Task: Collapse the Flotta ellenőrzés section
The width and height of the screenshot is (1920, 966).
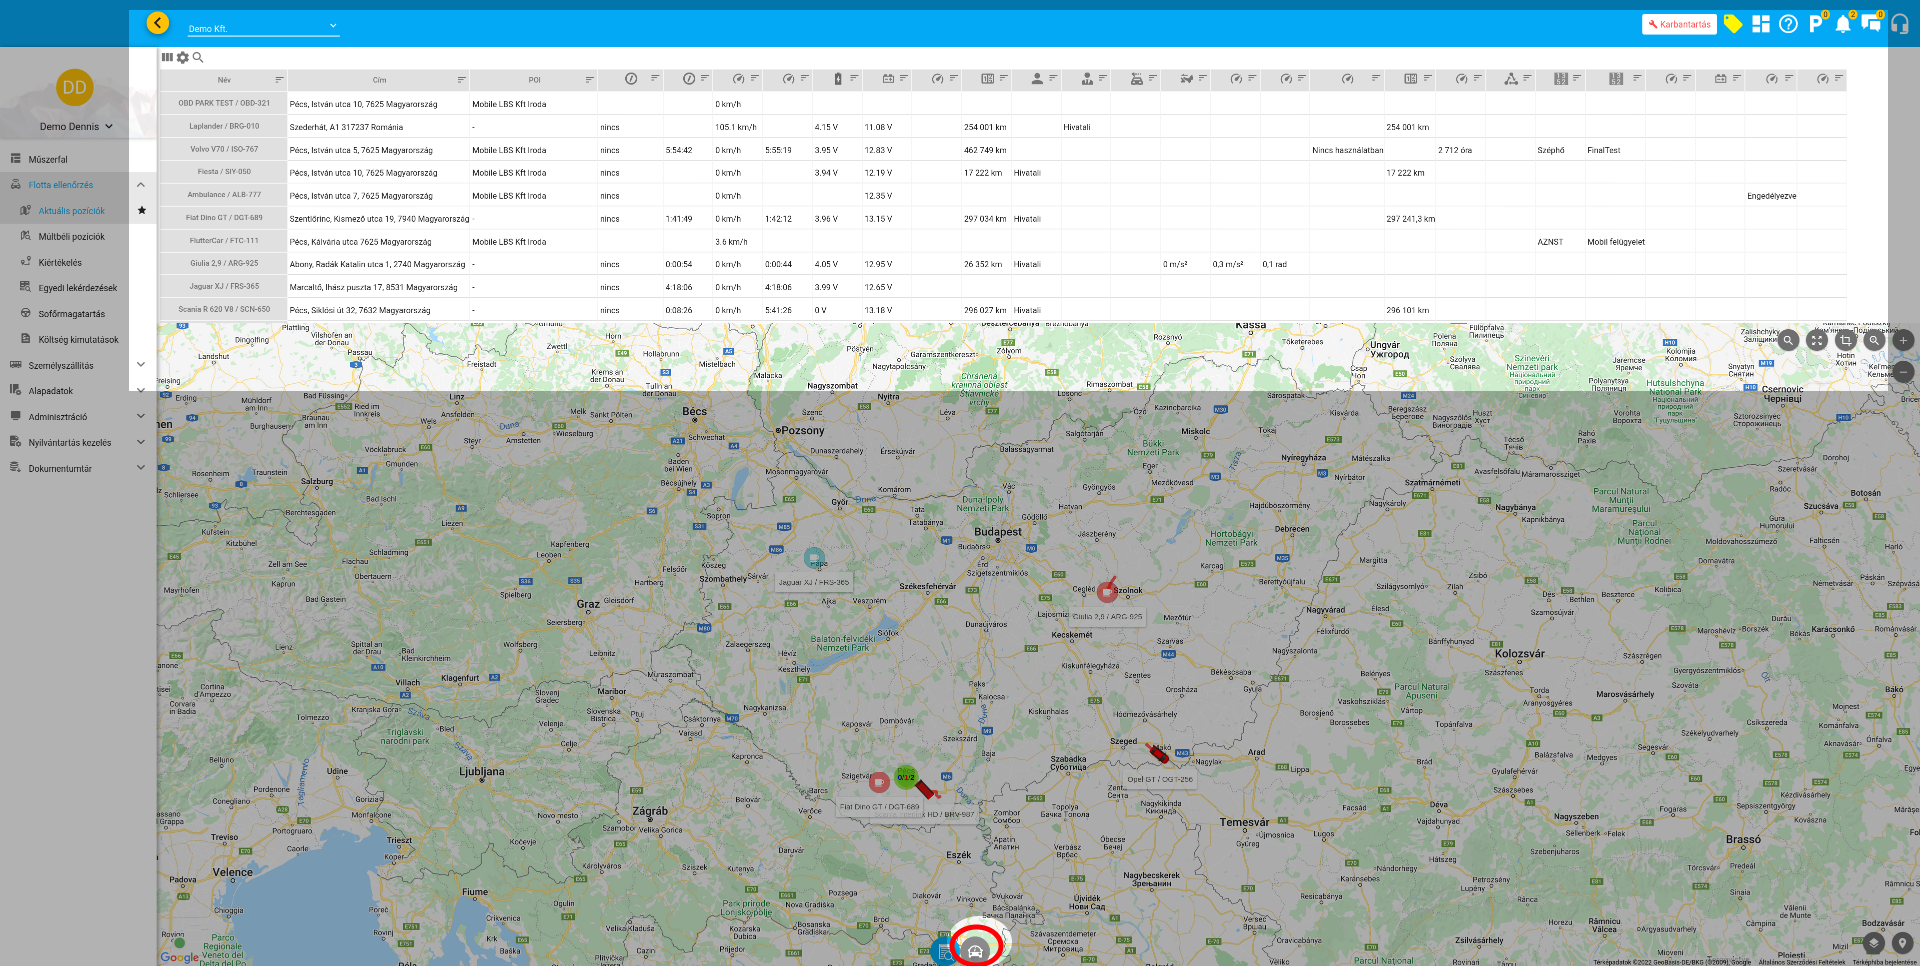Action: pyautogui.click(x=141, y=185)
